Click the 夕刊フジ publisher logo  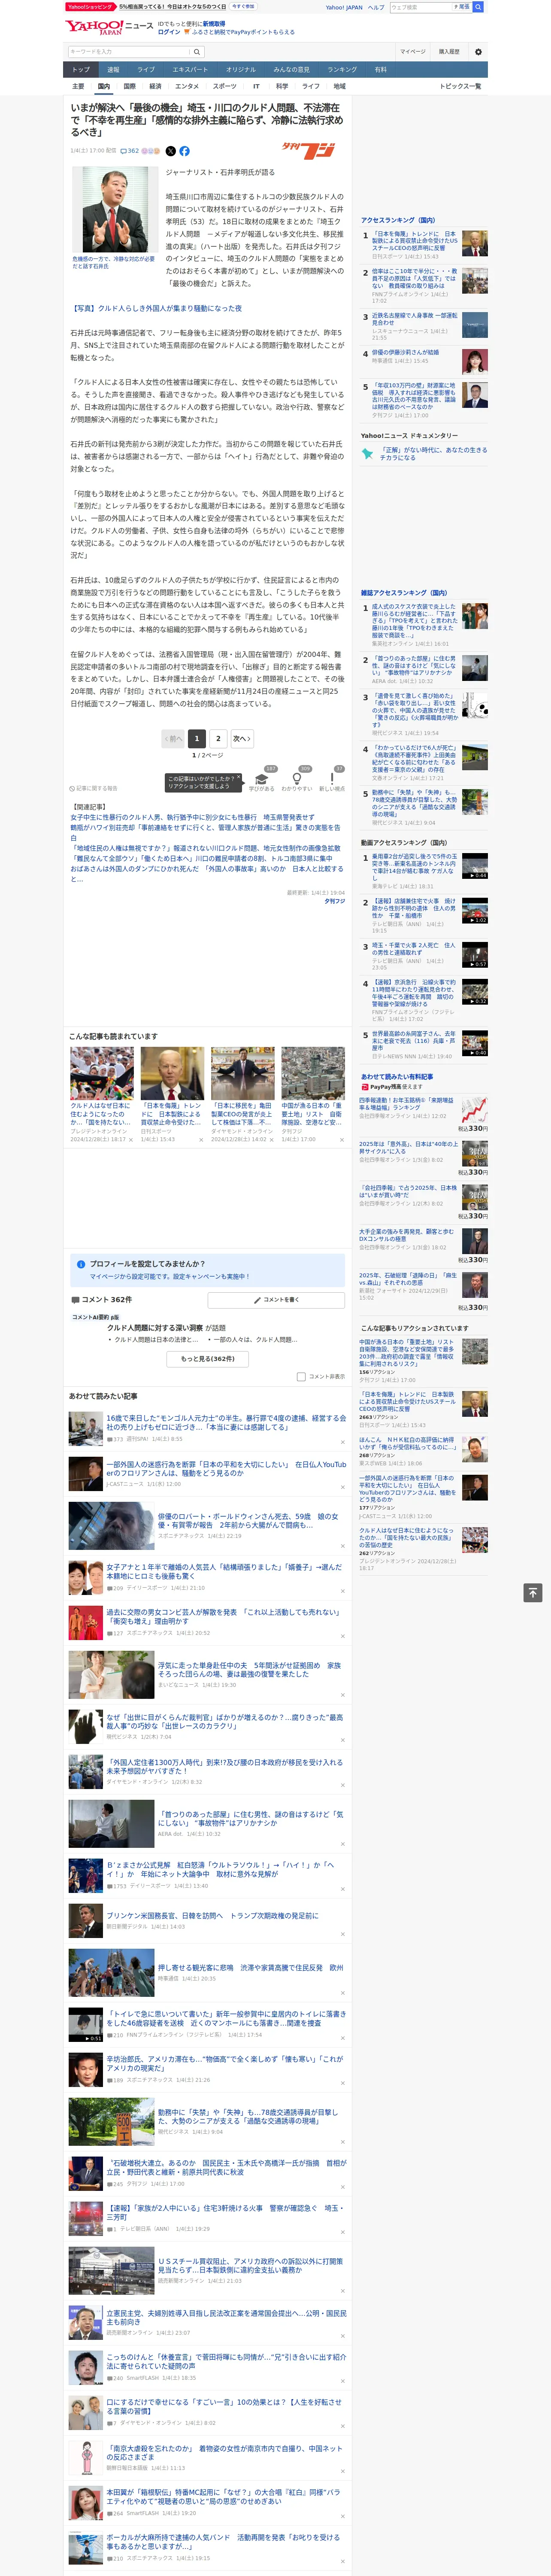[x=308, y=151]
